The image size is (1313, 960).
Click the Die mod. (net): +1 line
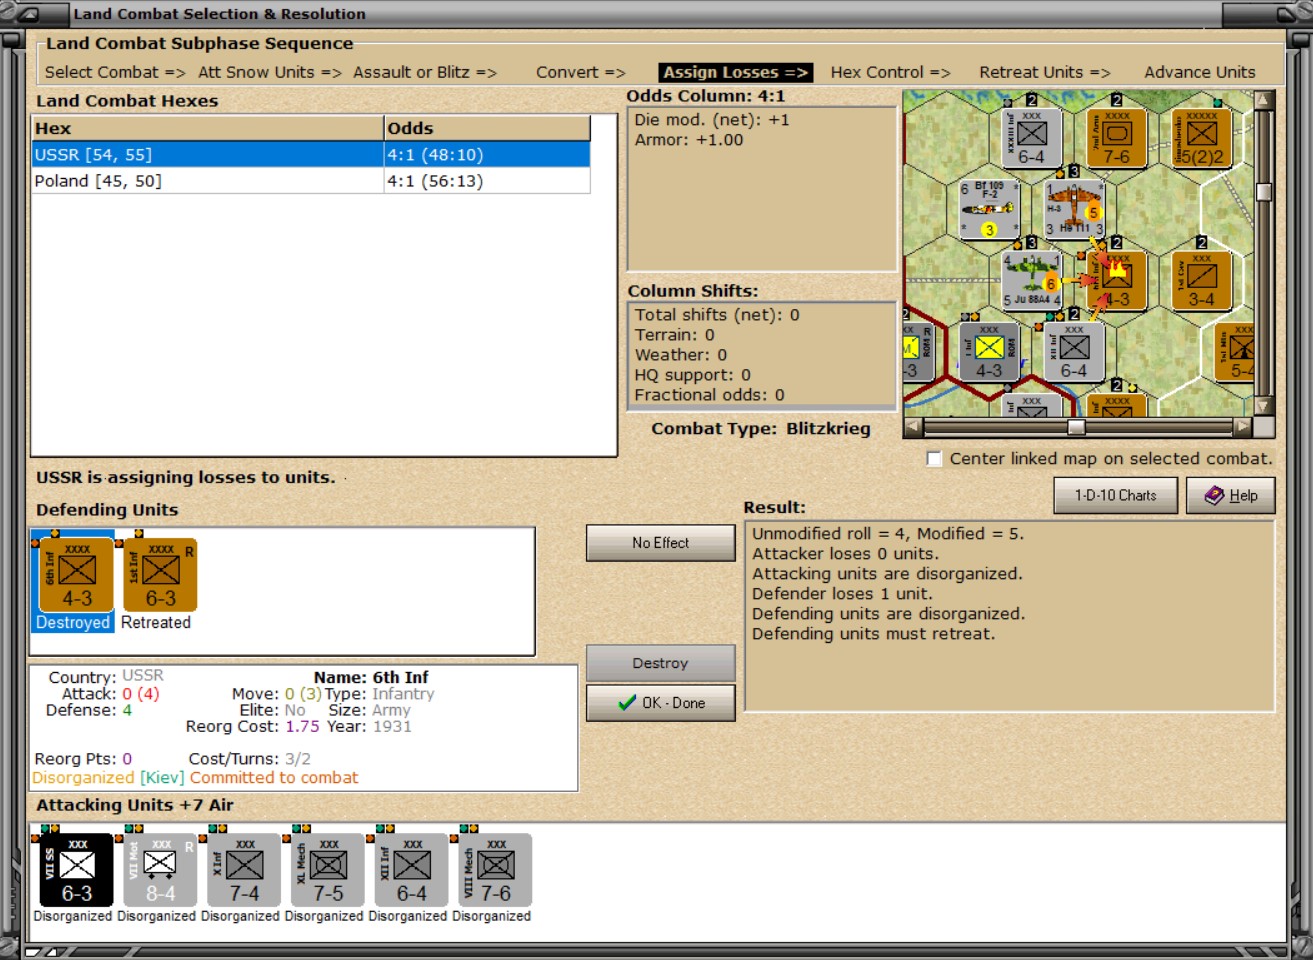pos(712,120)
